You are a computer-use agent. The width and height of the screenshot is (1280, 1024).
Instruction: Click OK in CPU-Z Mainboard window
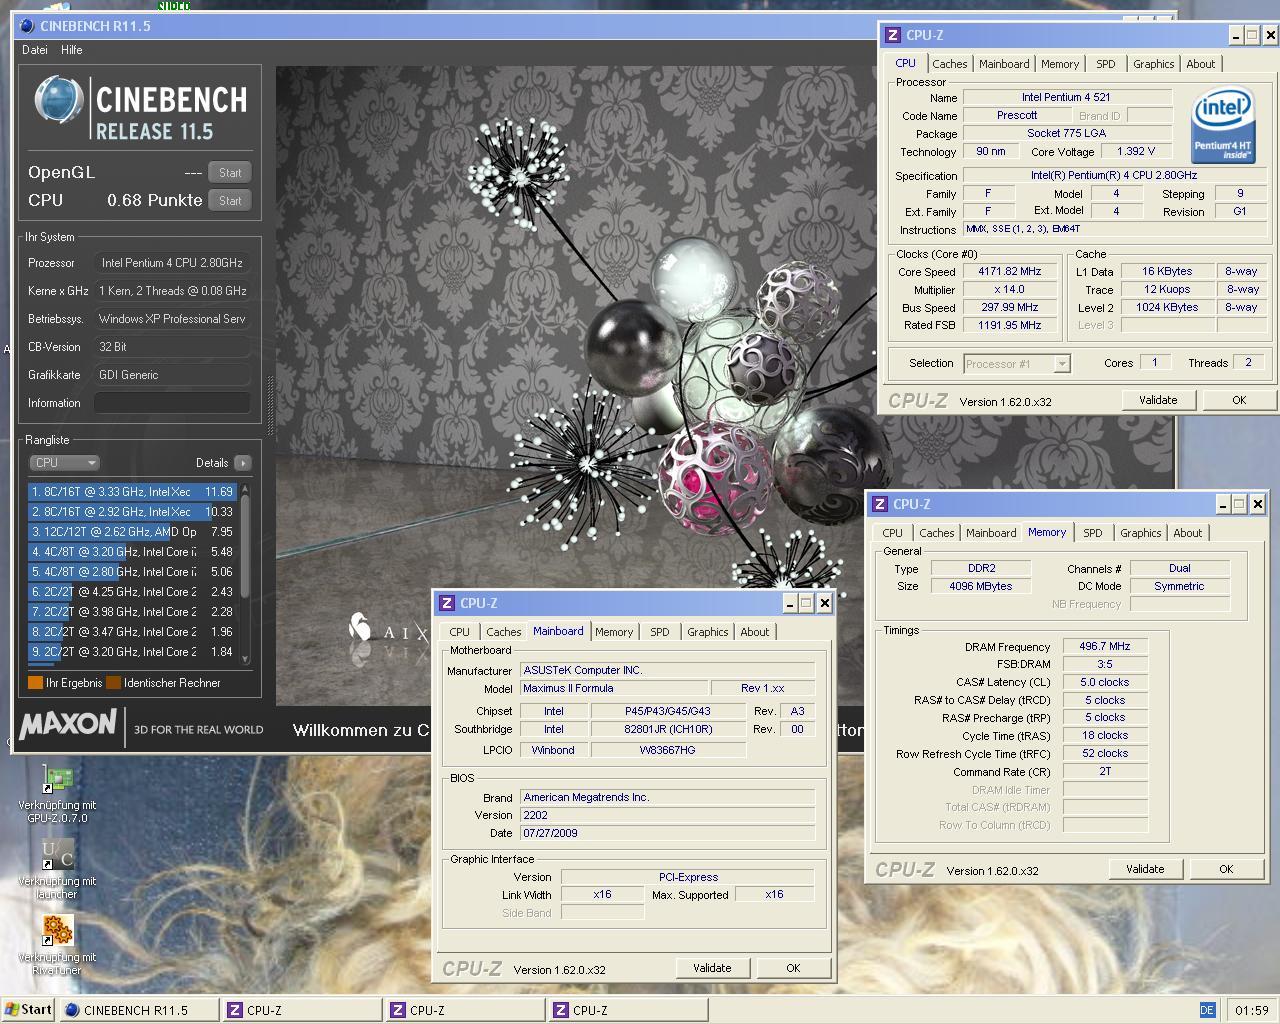point(793,968)
